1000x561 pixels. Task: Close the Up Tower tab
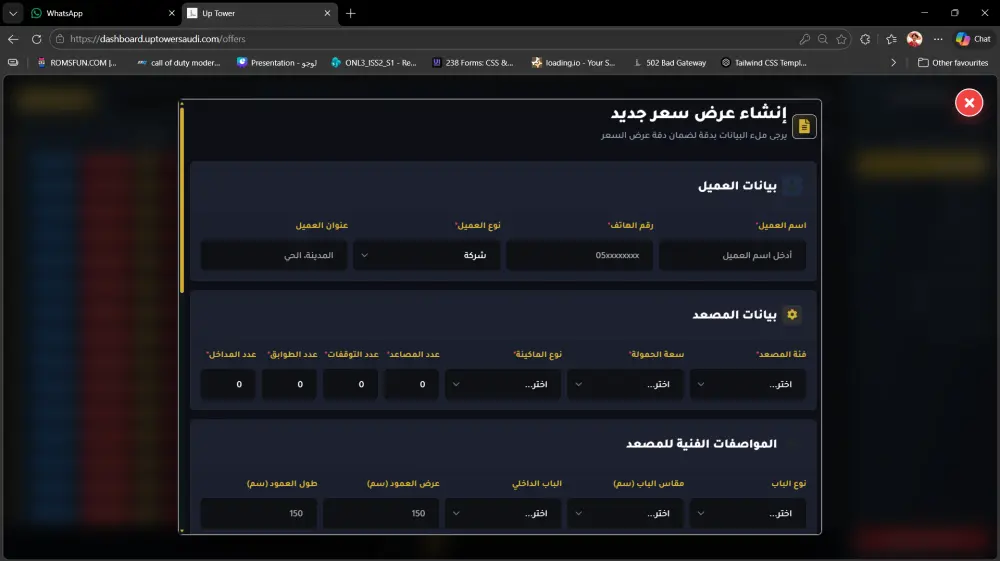click(x=327, y=13)
